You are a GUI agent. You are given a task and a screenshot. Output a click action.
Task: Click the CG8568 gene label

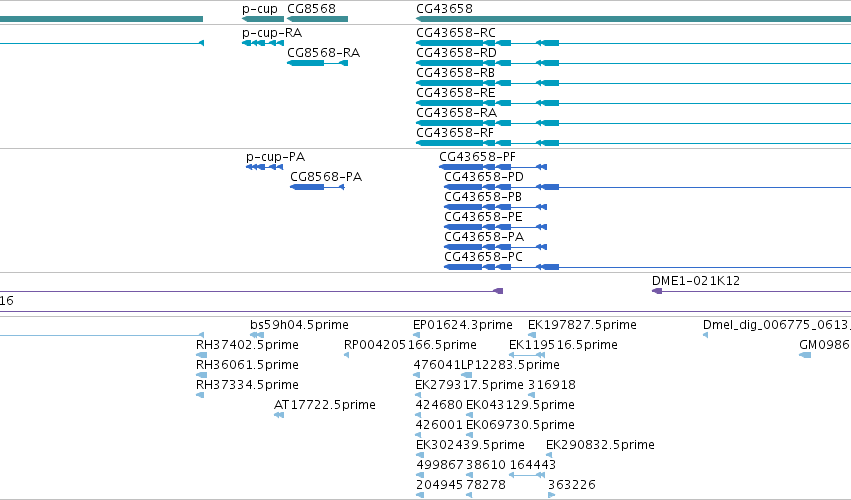[312, 9]
